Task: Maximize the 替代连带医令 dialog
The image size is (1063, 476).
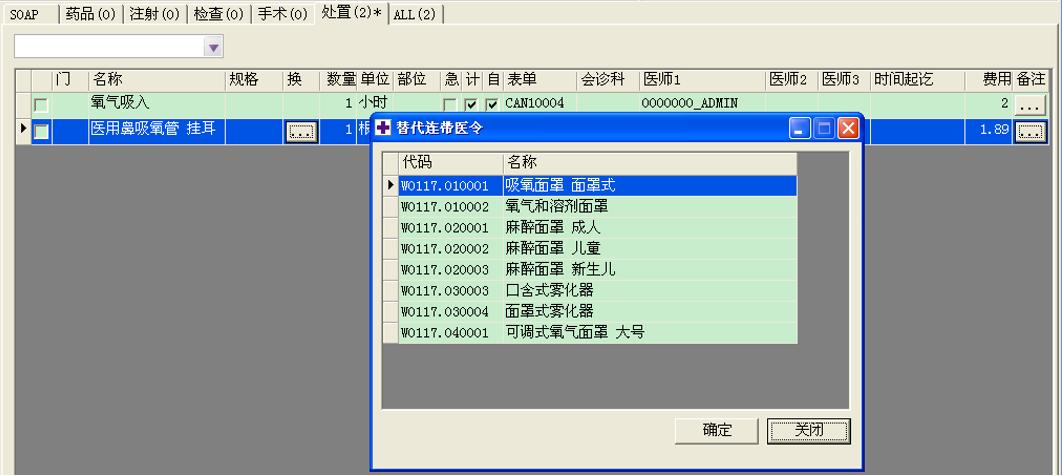Action: point(823,128)
